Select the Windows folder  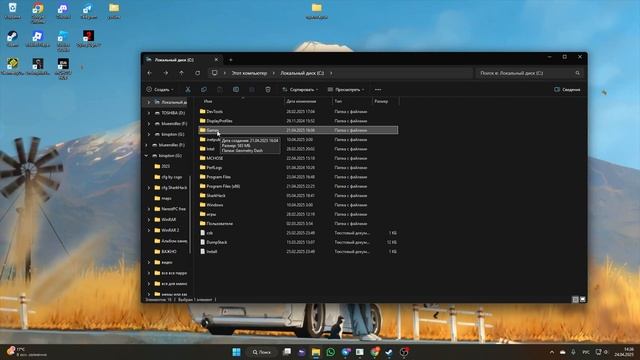pos(298,205)
